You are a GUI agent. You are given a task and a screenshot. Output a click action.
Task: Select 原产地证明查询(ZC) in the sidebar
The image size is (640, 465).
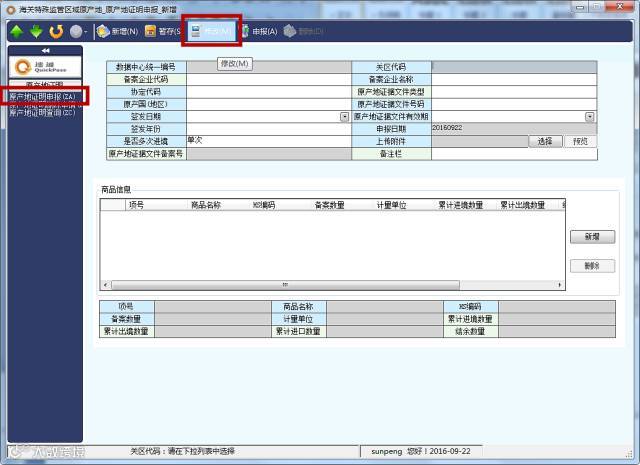tap(42, 112)
